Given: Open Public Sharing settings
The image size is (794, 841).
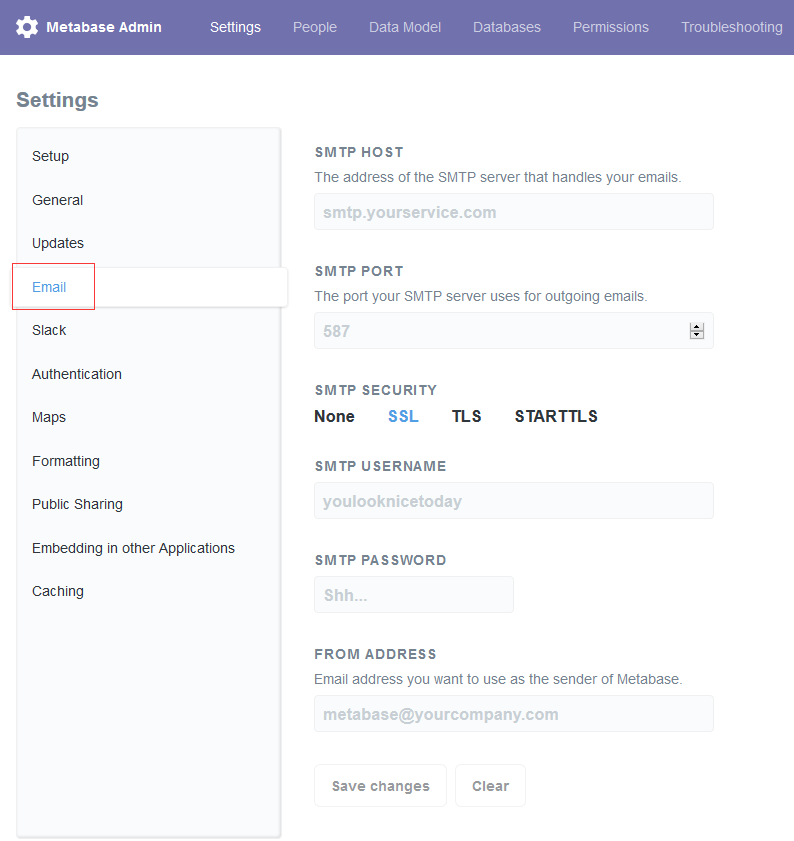Looking at the screenshot, I should 77,504.
